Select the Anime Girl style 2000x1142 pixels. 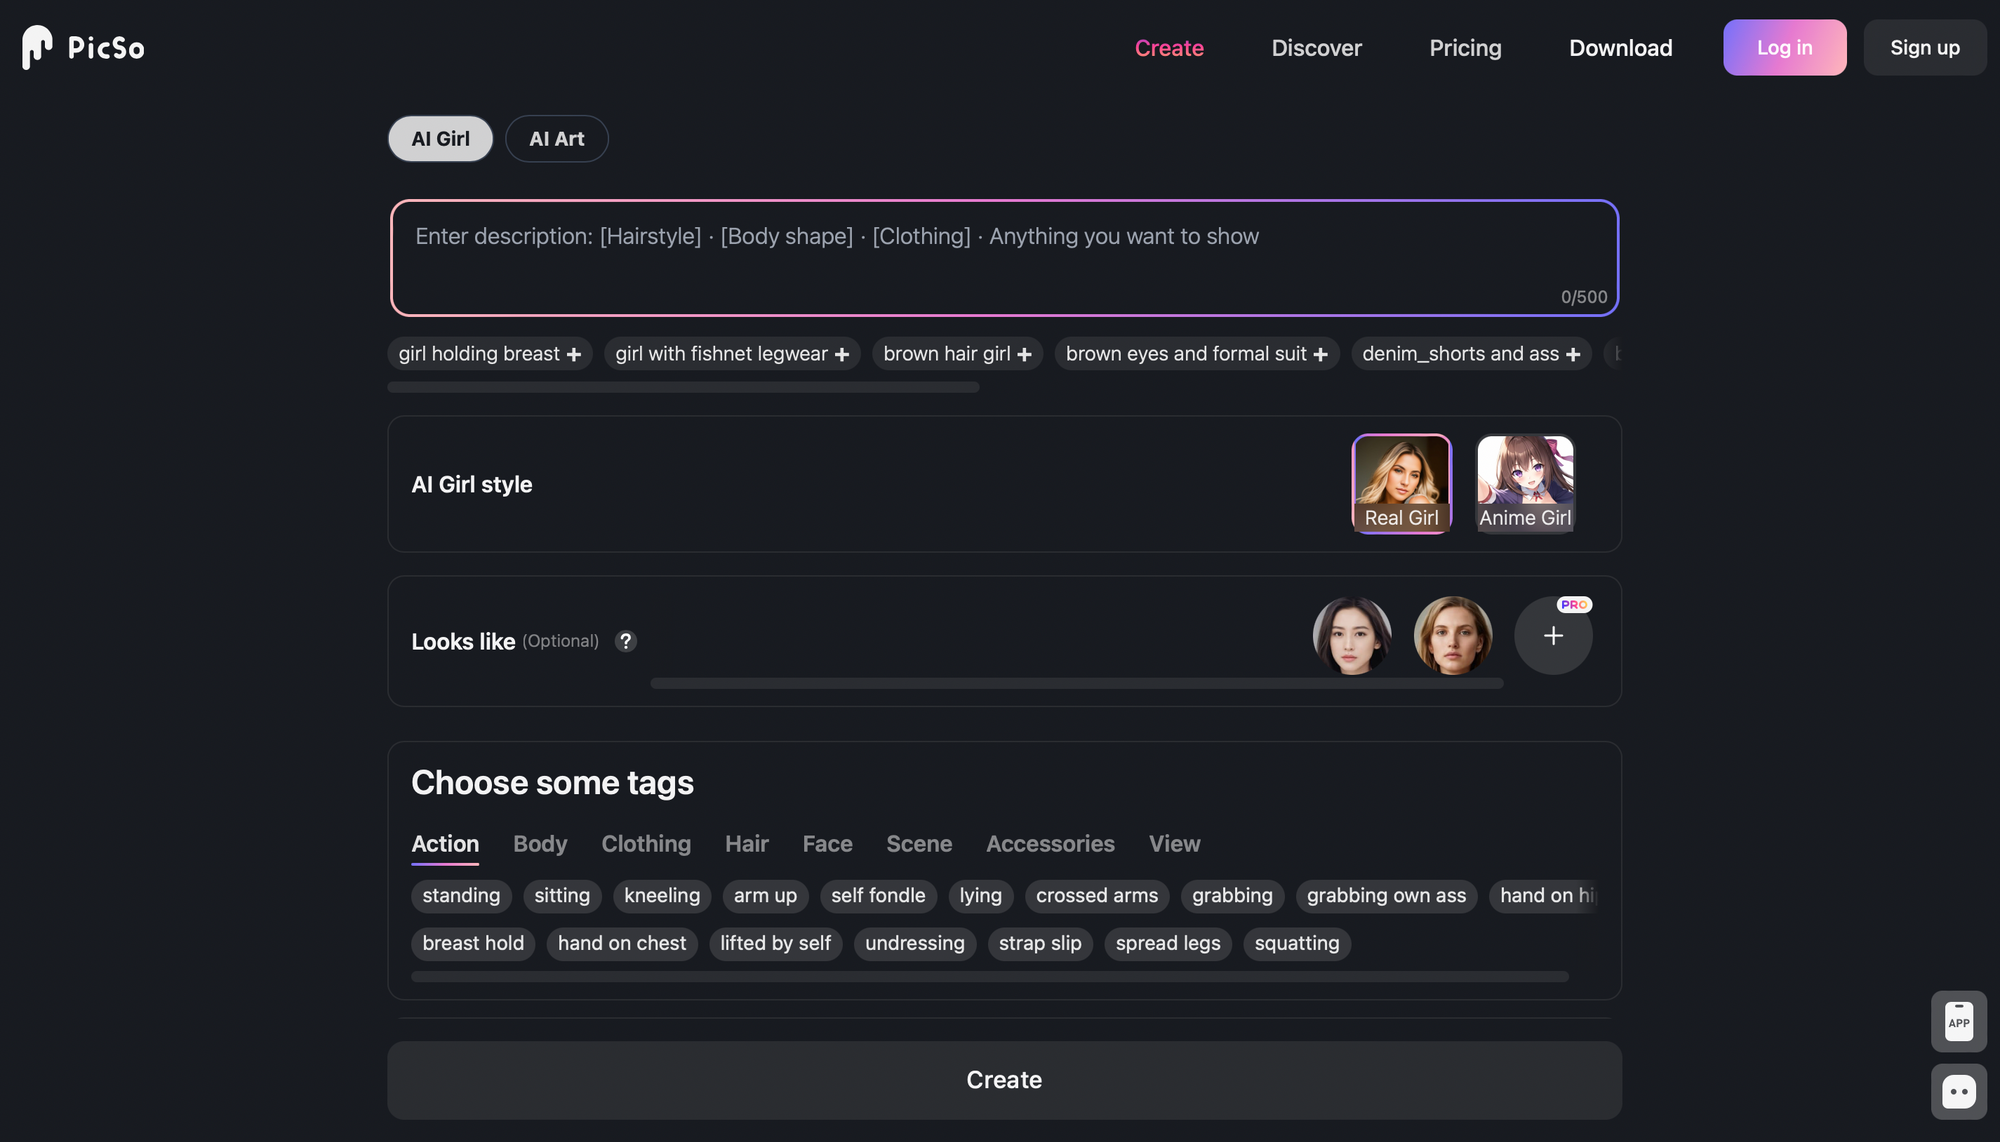tap(1525, 484)
